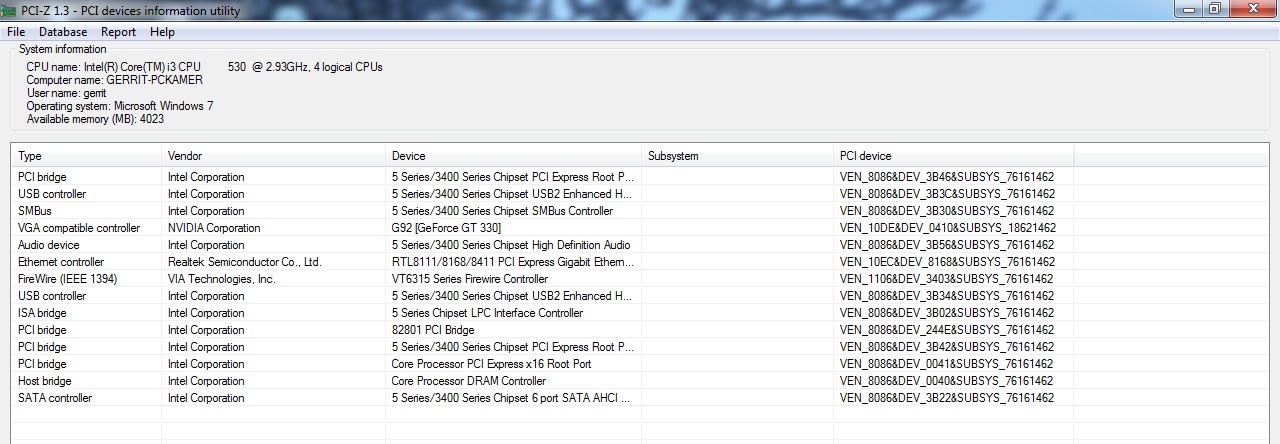Click the User name gerrit line
Screen dimensions: 1280x444
(66, 93)
